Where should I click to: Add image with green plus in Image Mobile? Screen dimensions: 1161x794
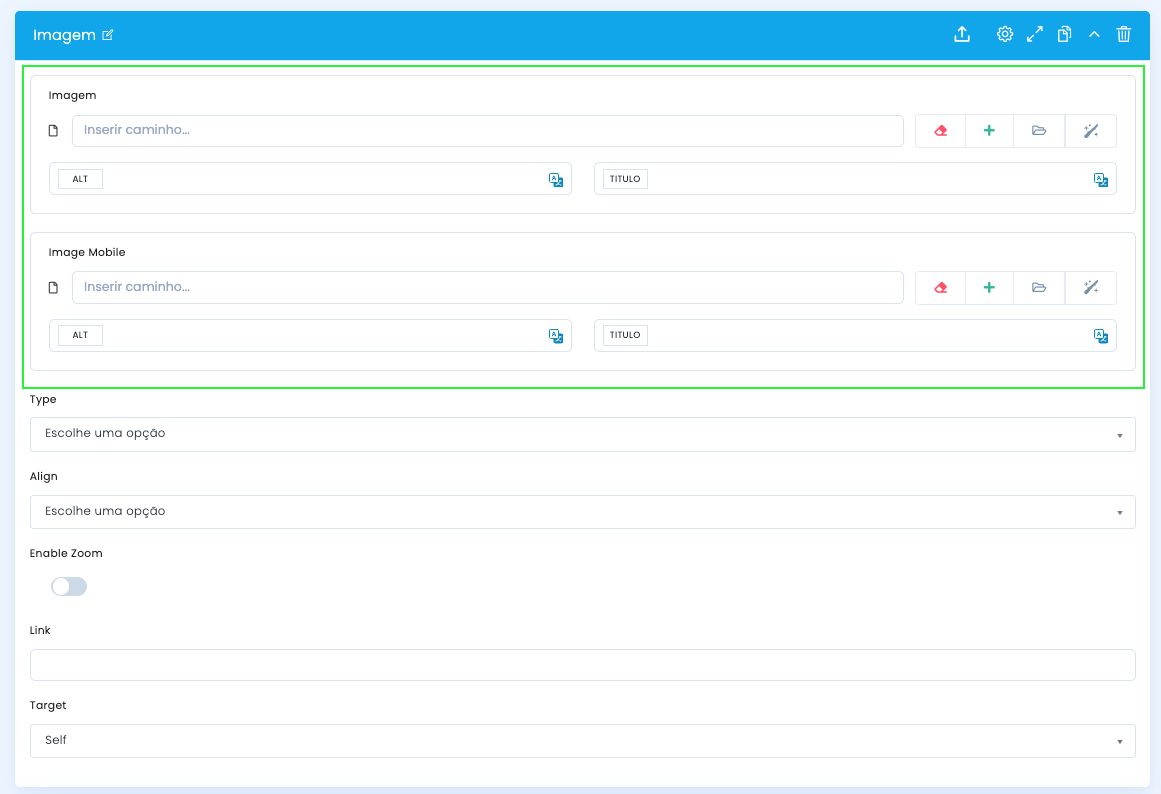(x=989, y=287)
